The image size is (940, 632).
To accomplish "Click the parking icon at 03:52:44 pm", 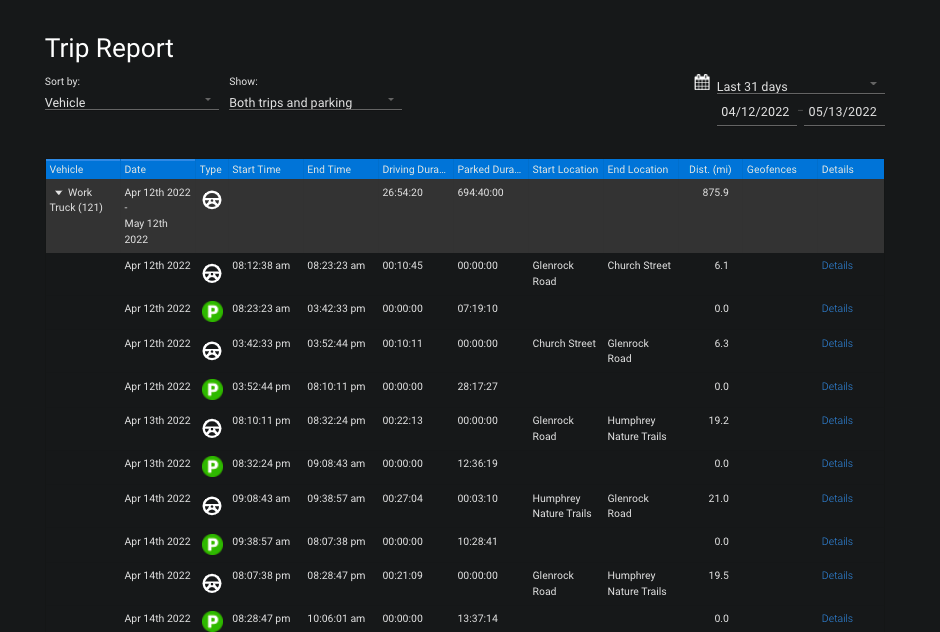I will pos(212,389).
